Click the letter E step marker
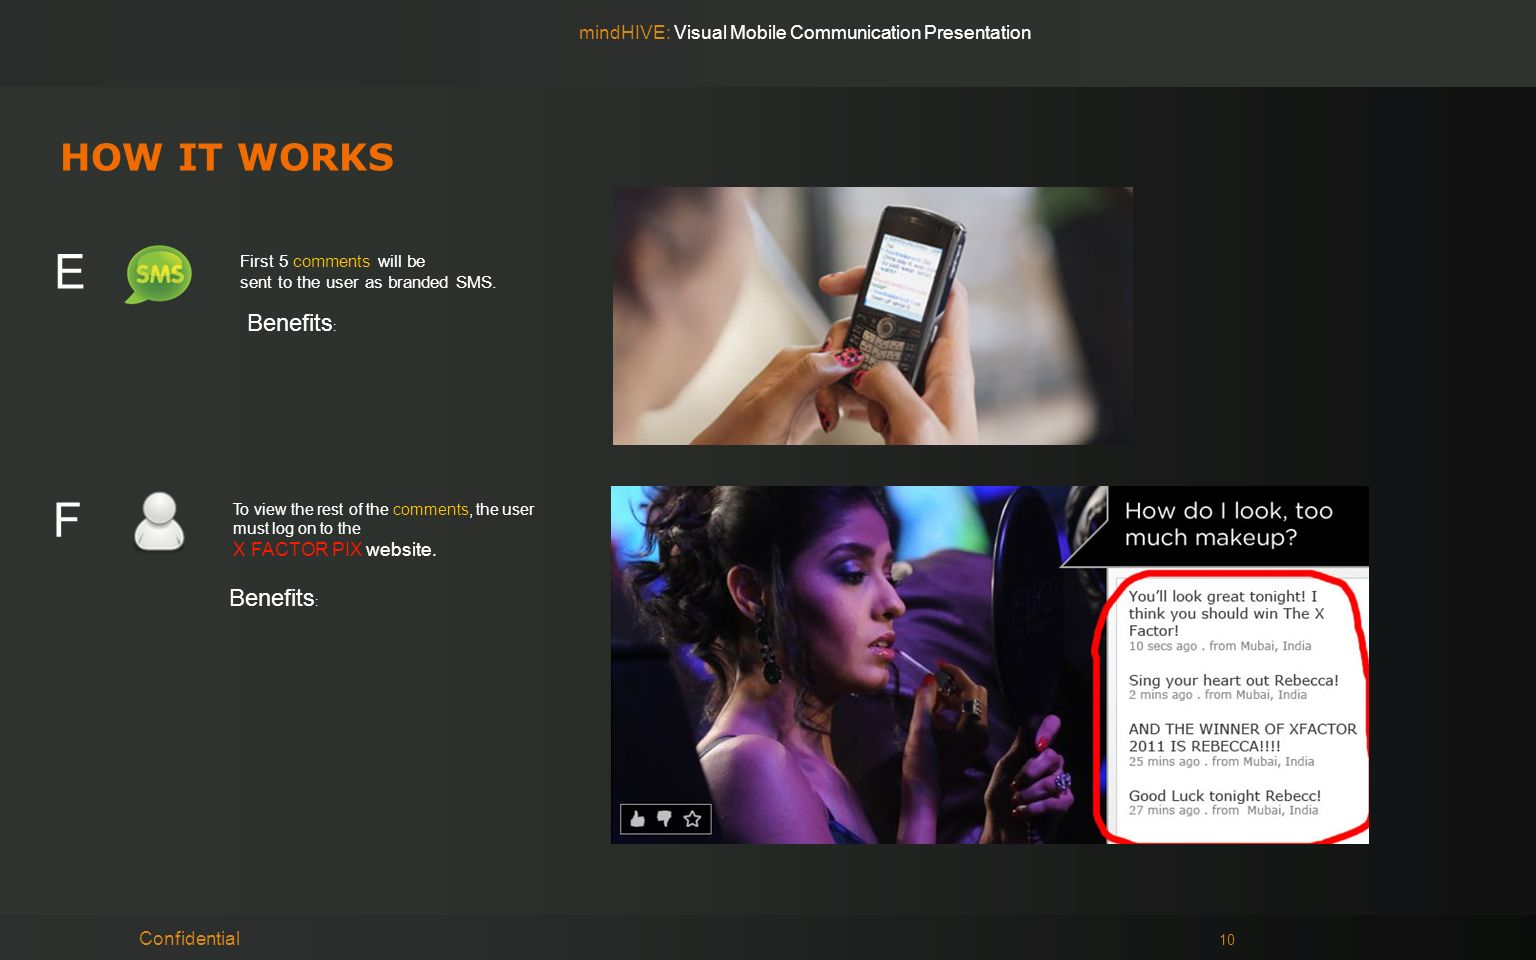This screenshot has height=960, width=1536. coord(70,272)
